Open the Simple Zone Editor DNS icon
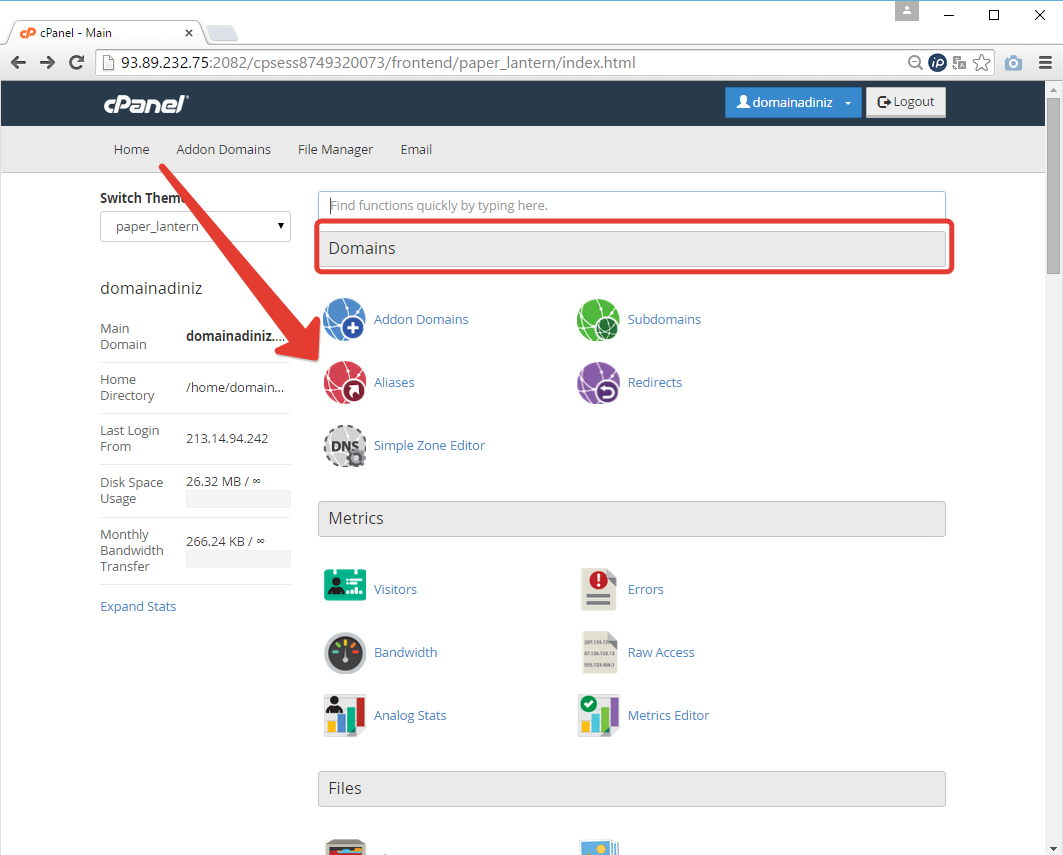The width and height of the screenshot is (1063, 855). (344, 446)
